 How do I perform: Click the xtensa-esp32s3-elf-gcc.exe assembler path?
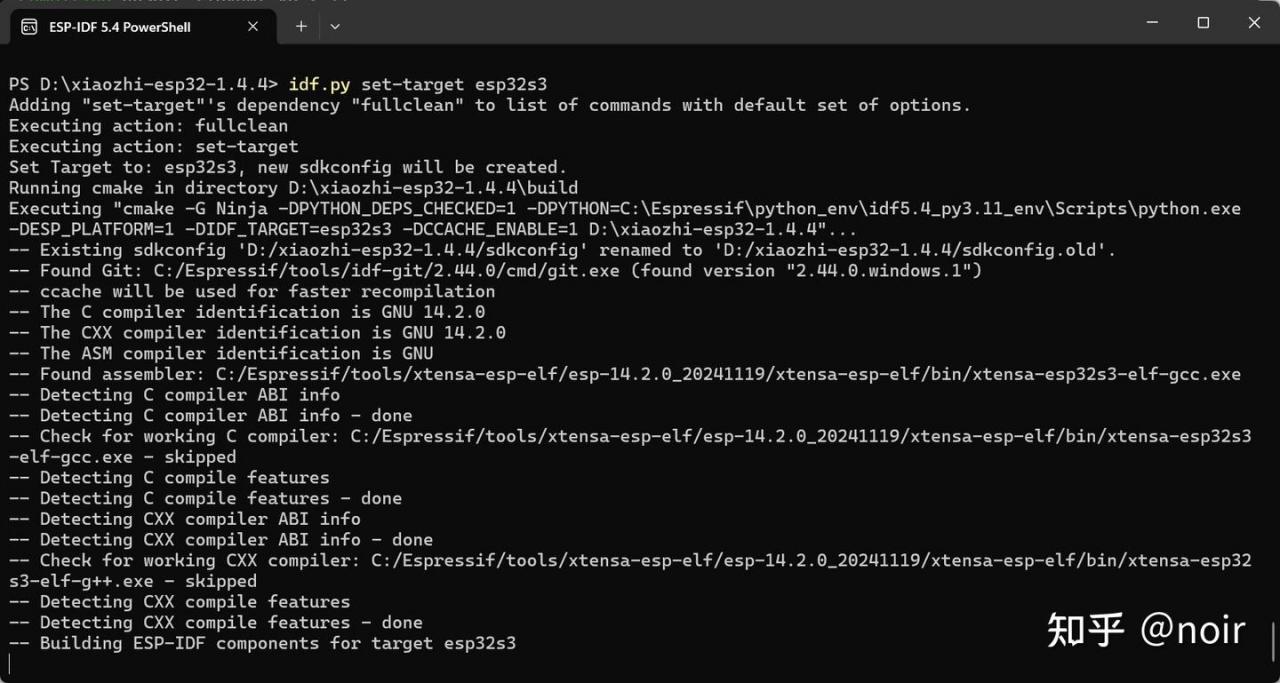tap(728, 374)
